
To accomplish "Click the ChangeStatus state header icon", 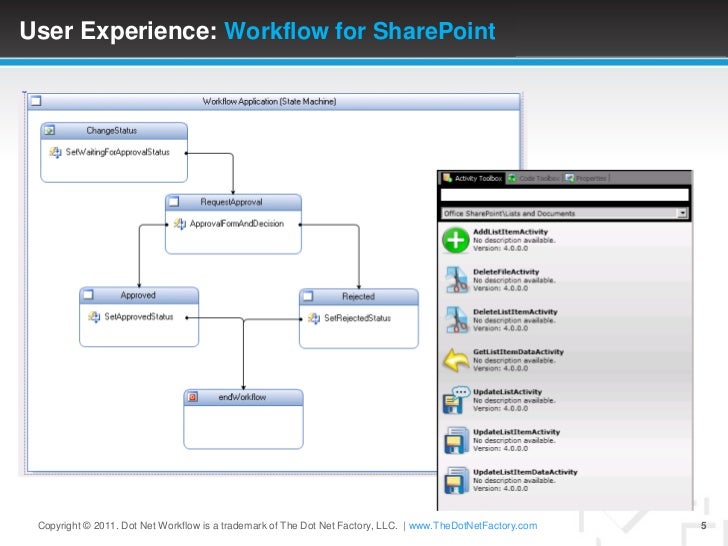I will click(x=50, y=130).
